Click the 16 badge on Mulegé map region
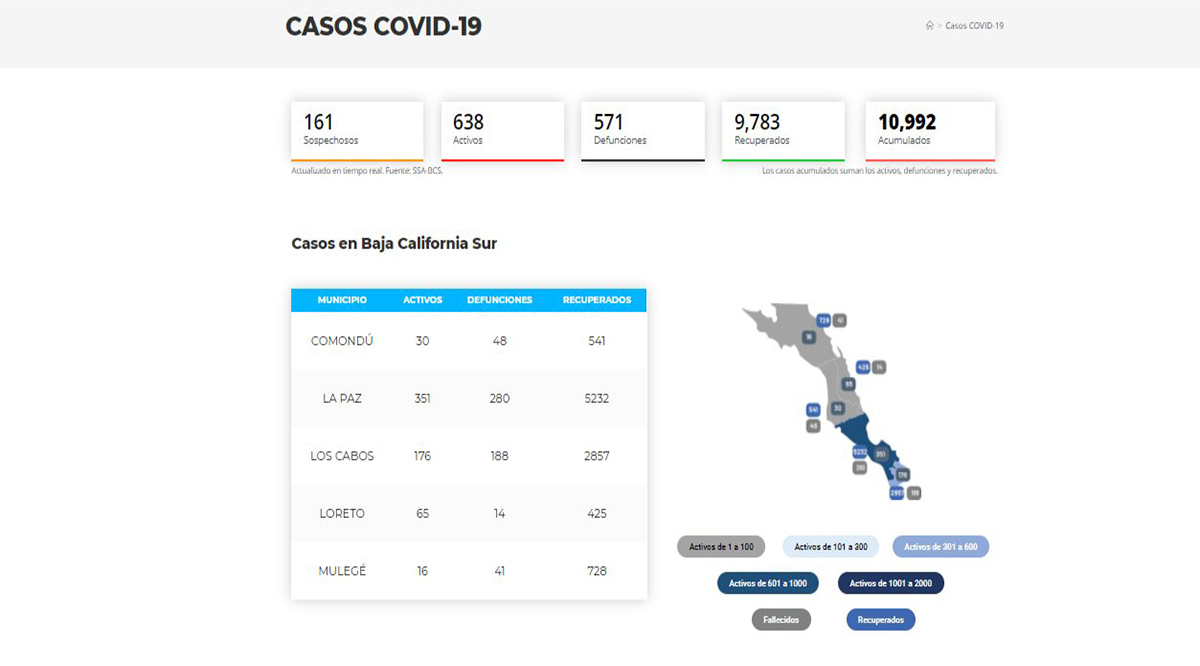Image resolution: width=1200 pixels, height=666 pixels. [809, 337]
